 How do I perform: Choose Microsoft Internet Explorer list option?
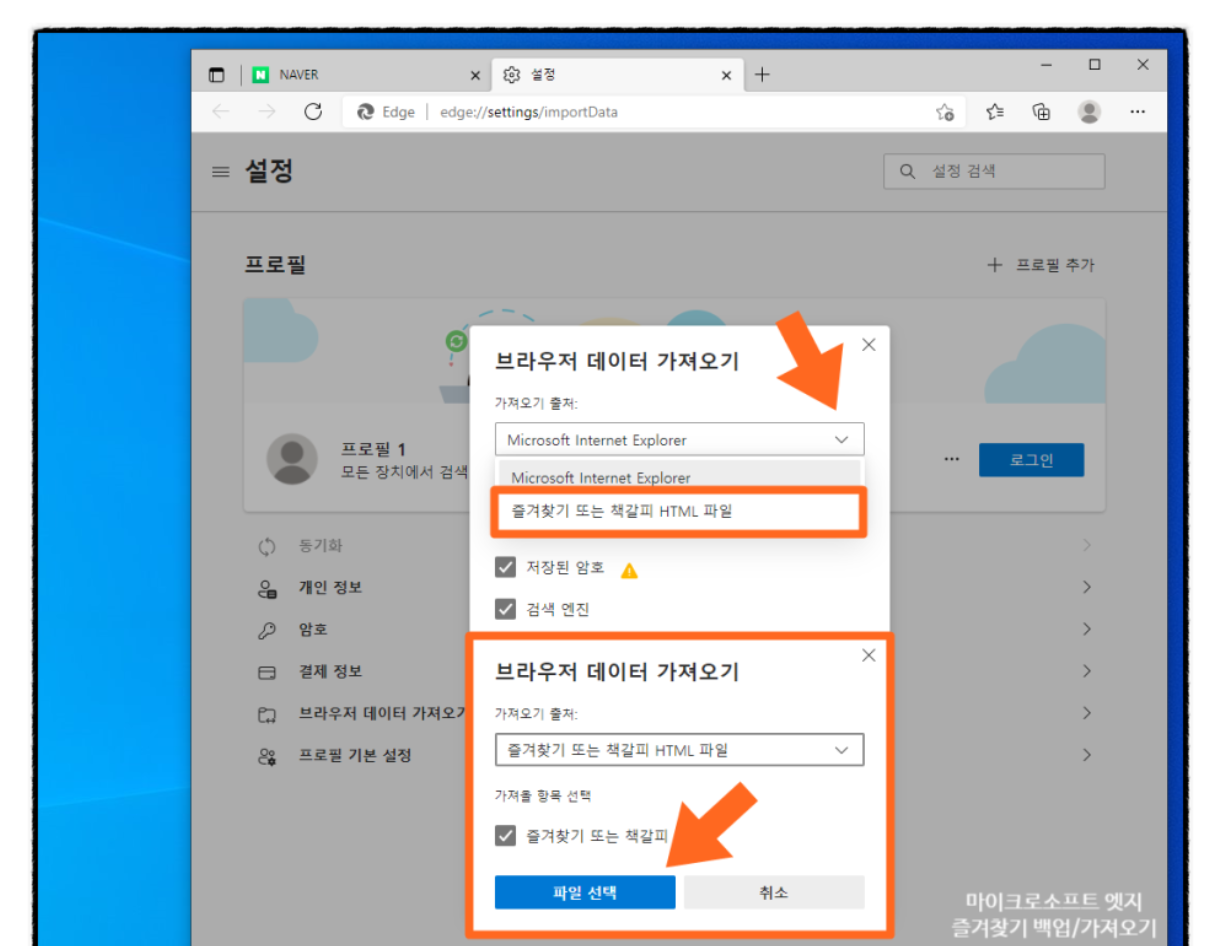679,478
